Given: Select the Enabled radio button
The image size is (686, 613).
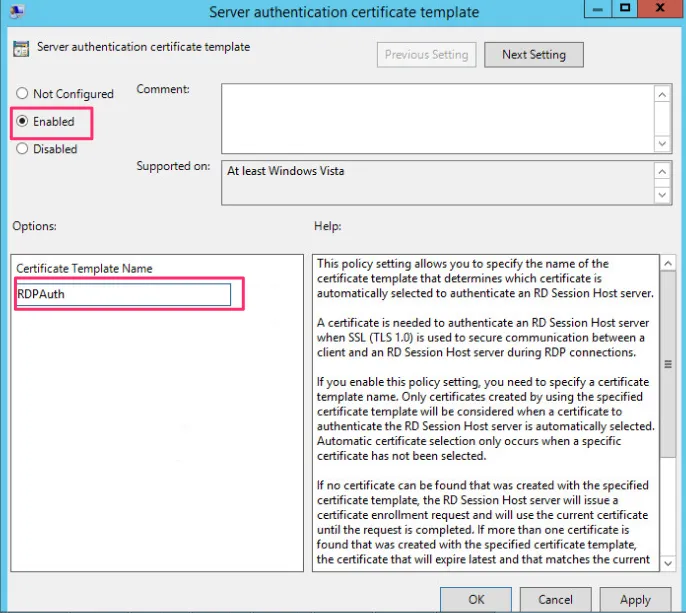Looking at the screenshot, I should coord(22,122).
